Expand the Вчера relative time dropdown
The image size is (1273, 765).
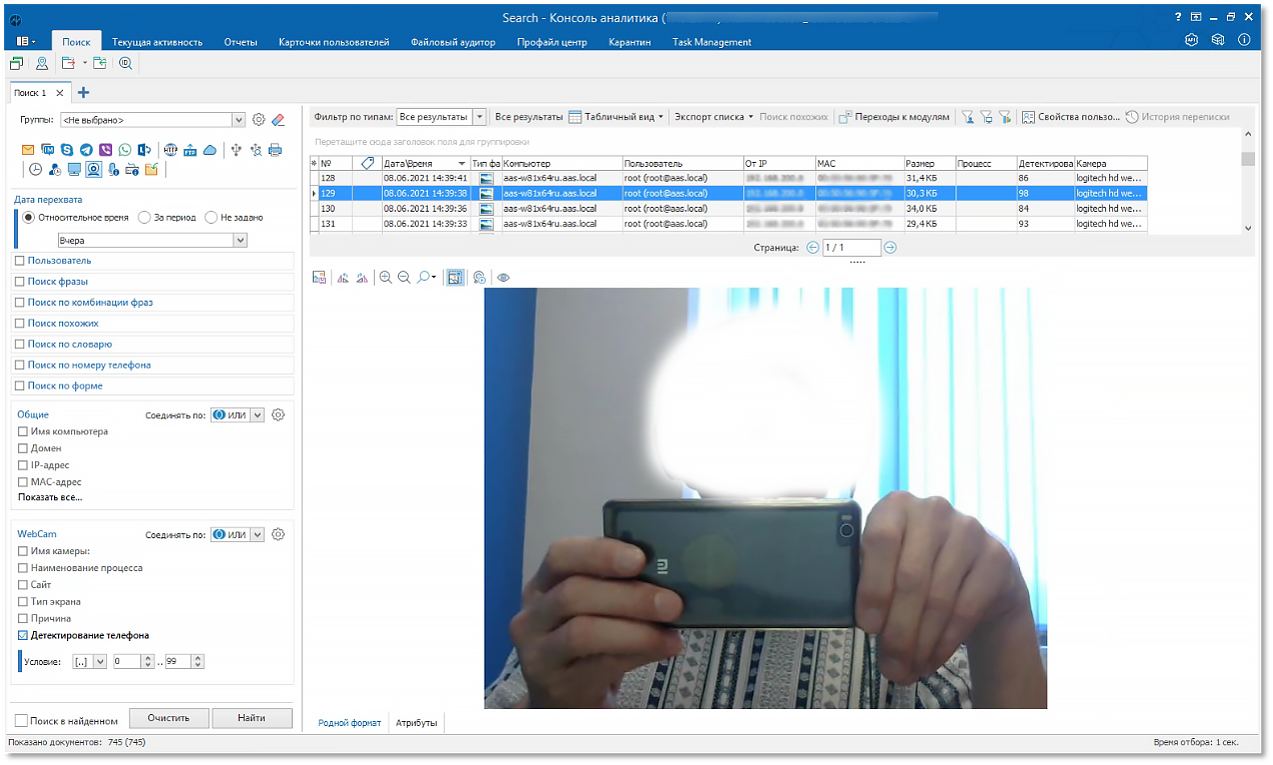click(x=239, y=241)
